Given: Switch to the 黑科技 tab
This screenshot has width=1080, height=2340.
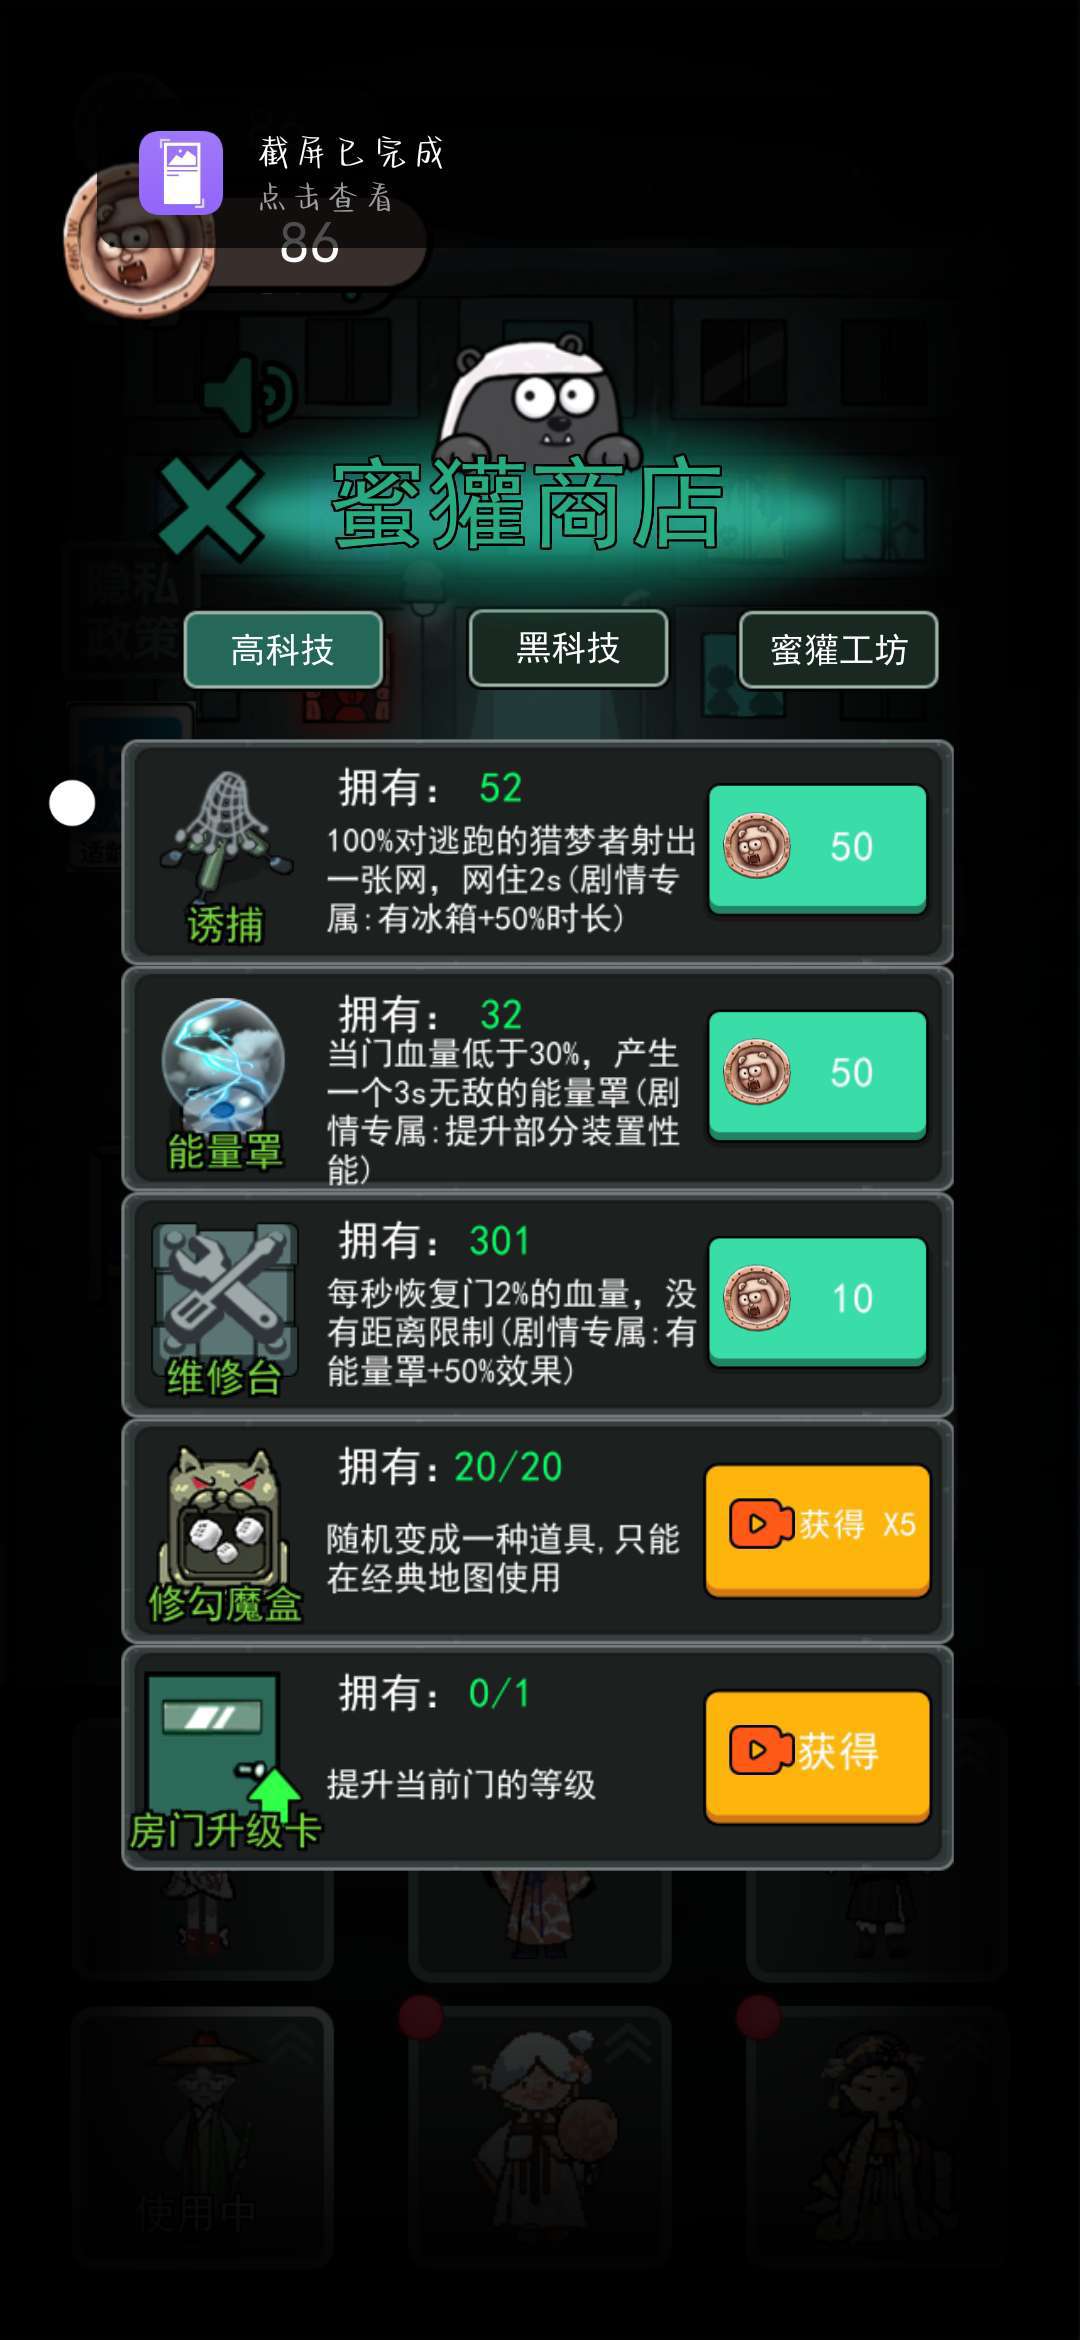Looking at the screenshot, I should pos(568,648).
